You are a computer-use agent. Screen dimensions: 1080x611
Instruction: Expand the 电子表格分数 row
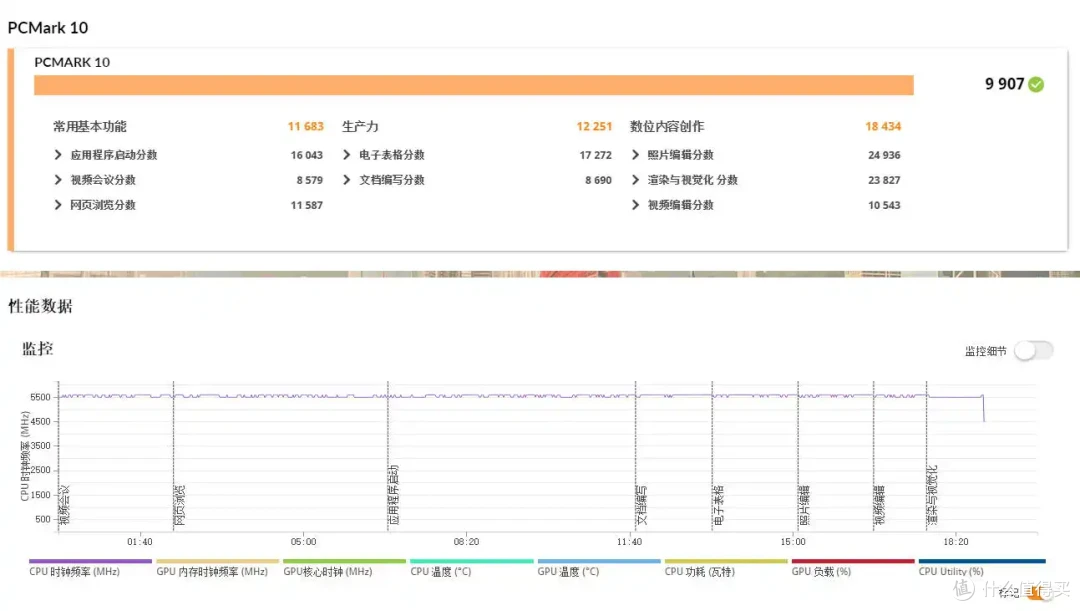tap(346, 155)
